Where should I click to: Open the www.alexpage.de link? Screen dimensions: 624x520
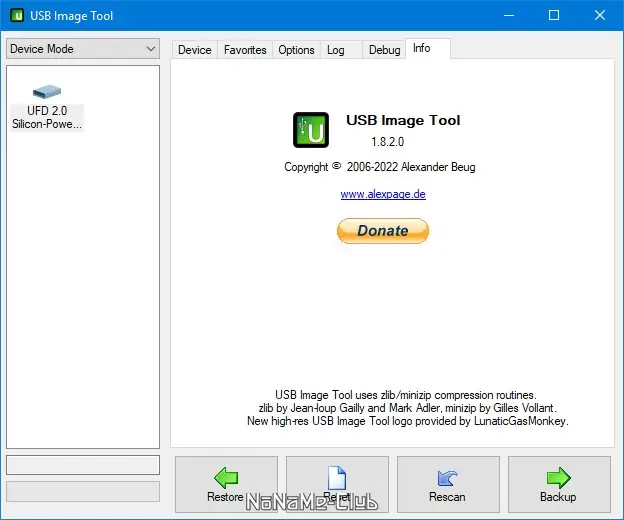[x=383, y=194]
